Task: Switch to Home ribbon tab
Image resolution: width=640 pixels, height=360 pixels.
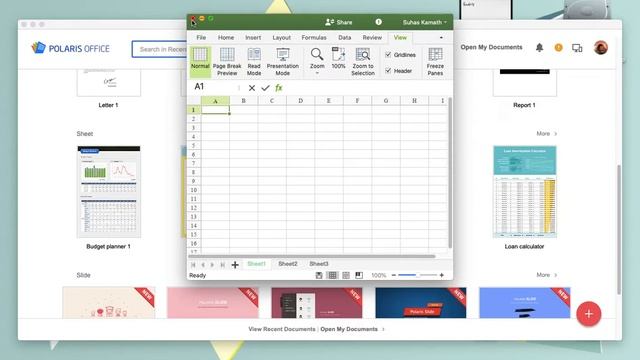Action: (226, 38)
